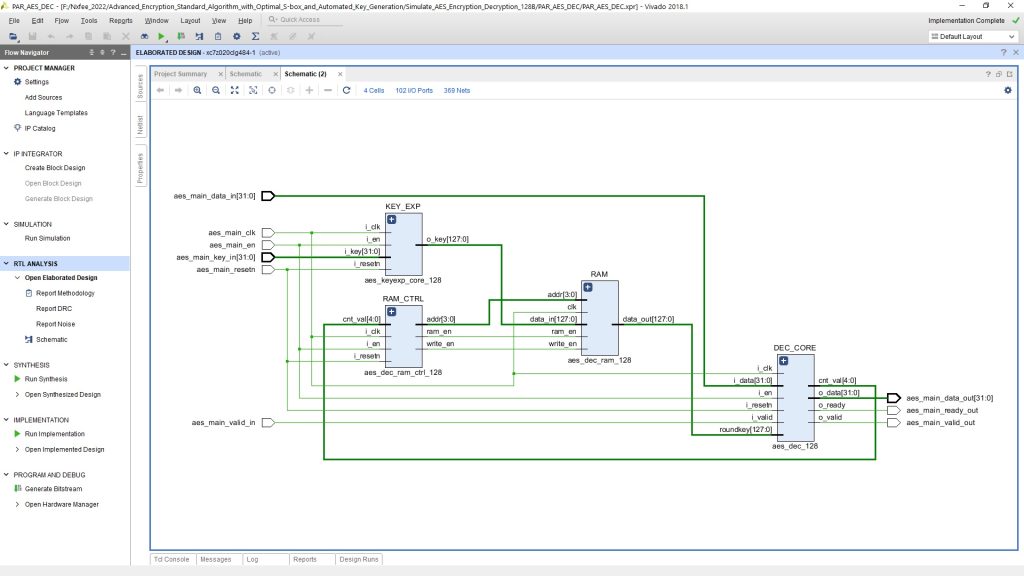Open schematic settings via gear icon
Image resolution: width=1024 pixels, height=576 pixels.
(1008, 90)
